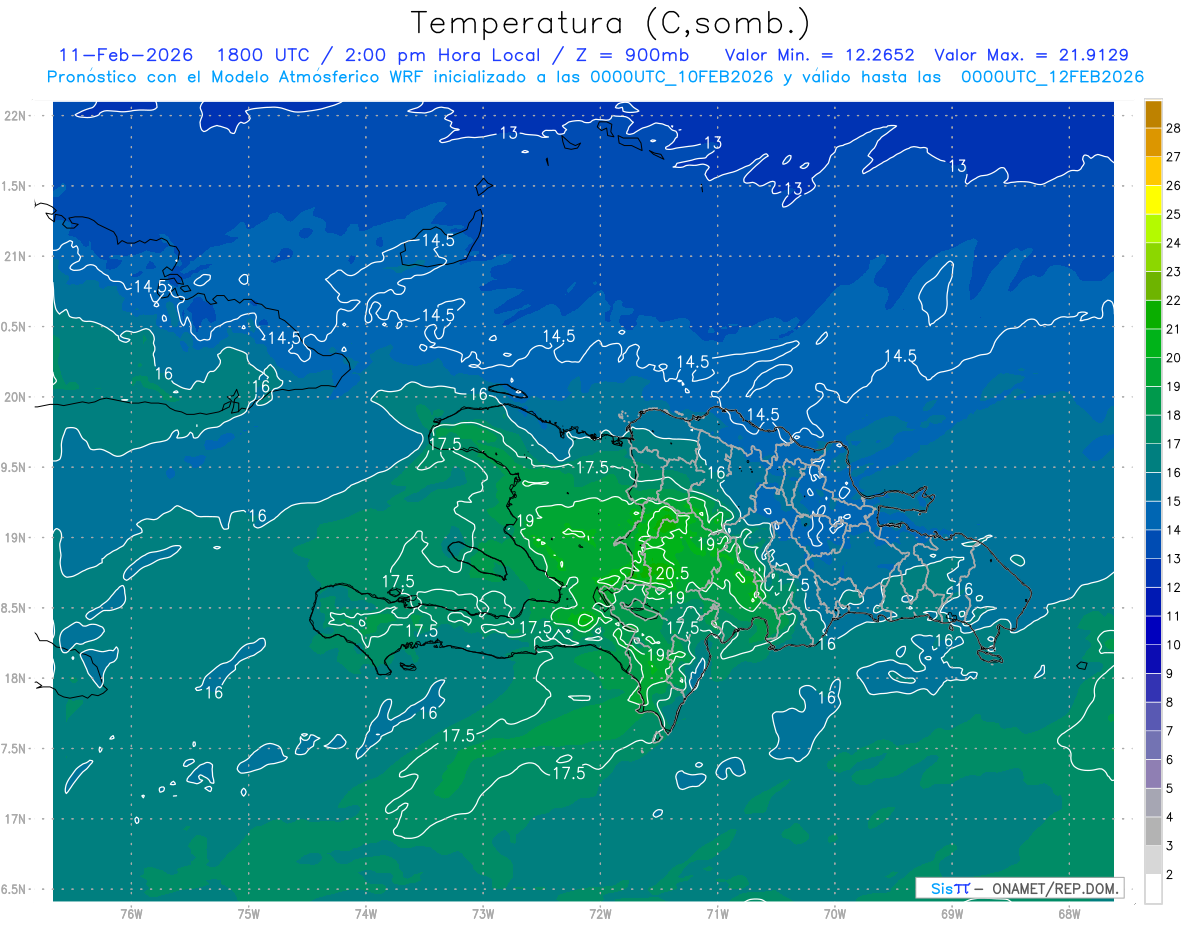Click the colorbar value label 28
Viewport: 1200px width, 927px height.
point(1173,128)
